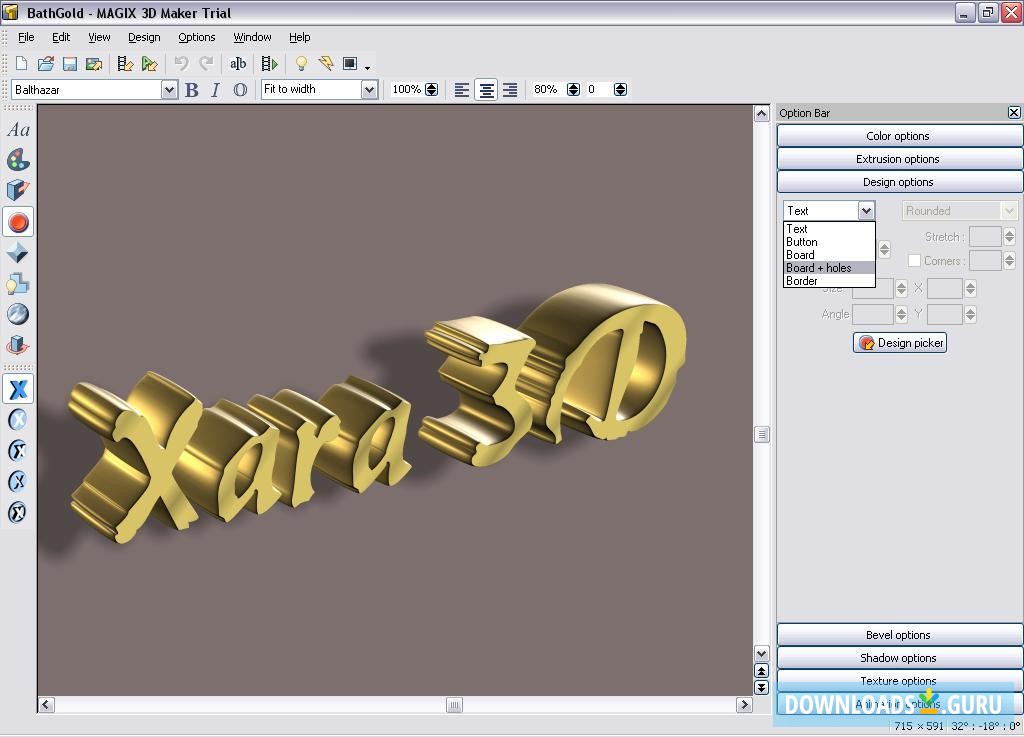1024x737 pixels.
Task: Click the start animation play icon
Action: tap(269, 64)
